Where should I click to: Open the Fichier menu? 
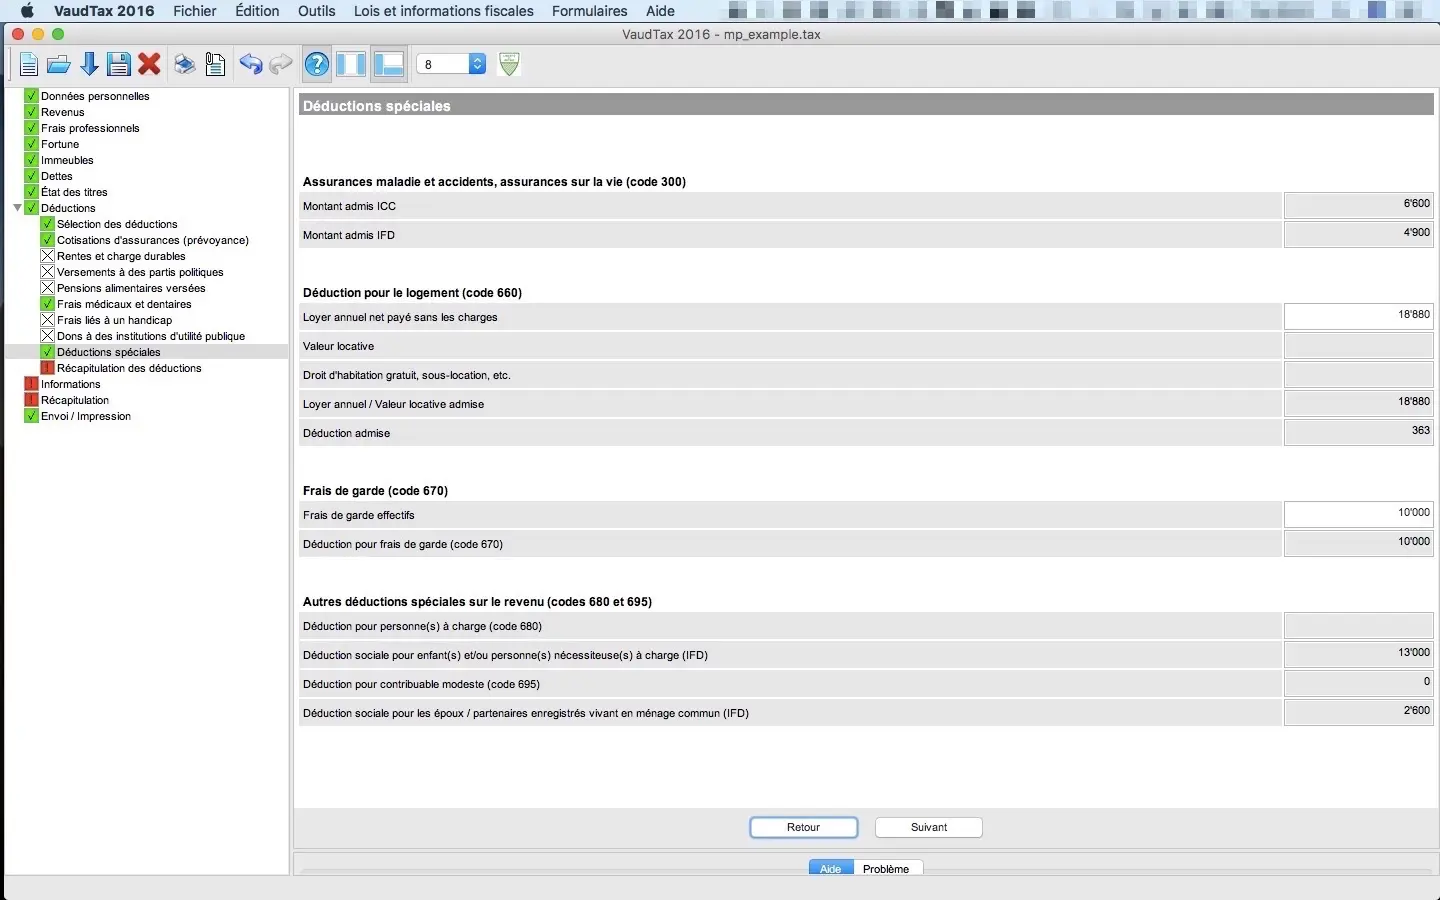click(195, 11)
